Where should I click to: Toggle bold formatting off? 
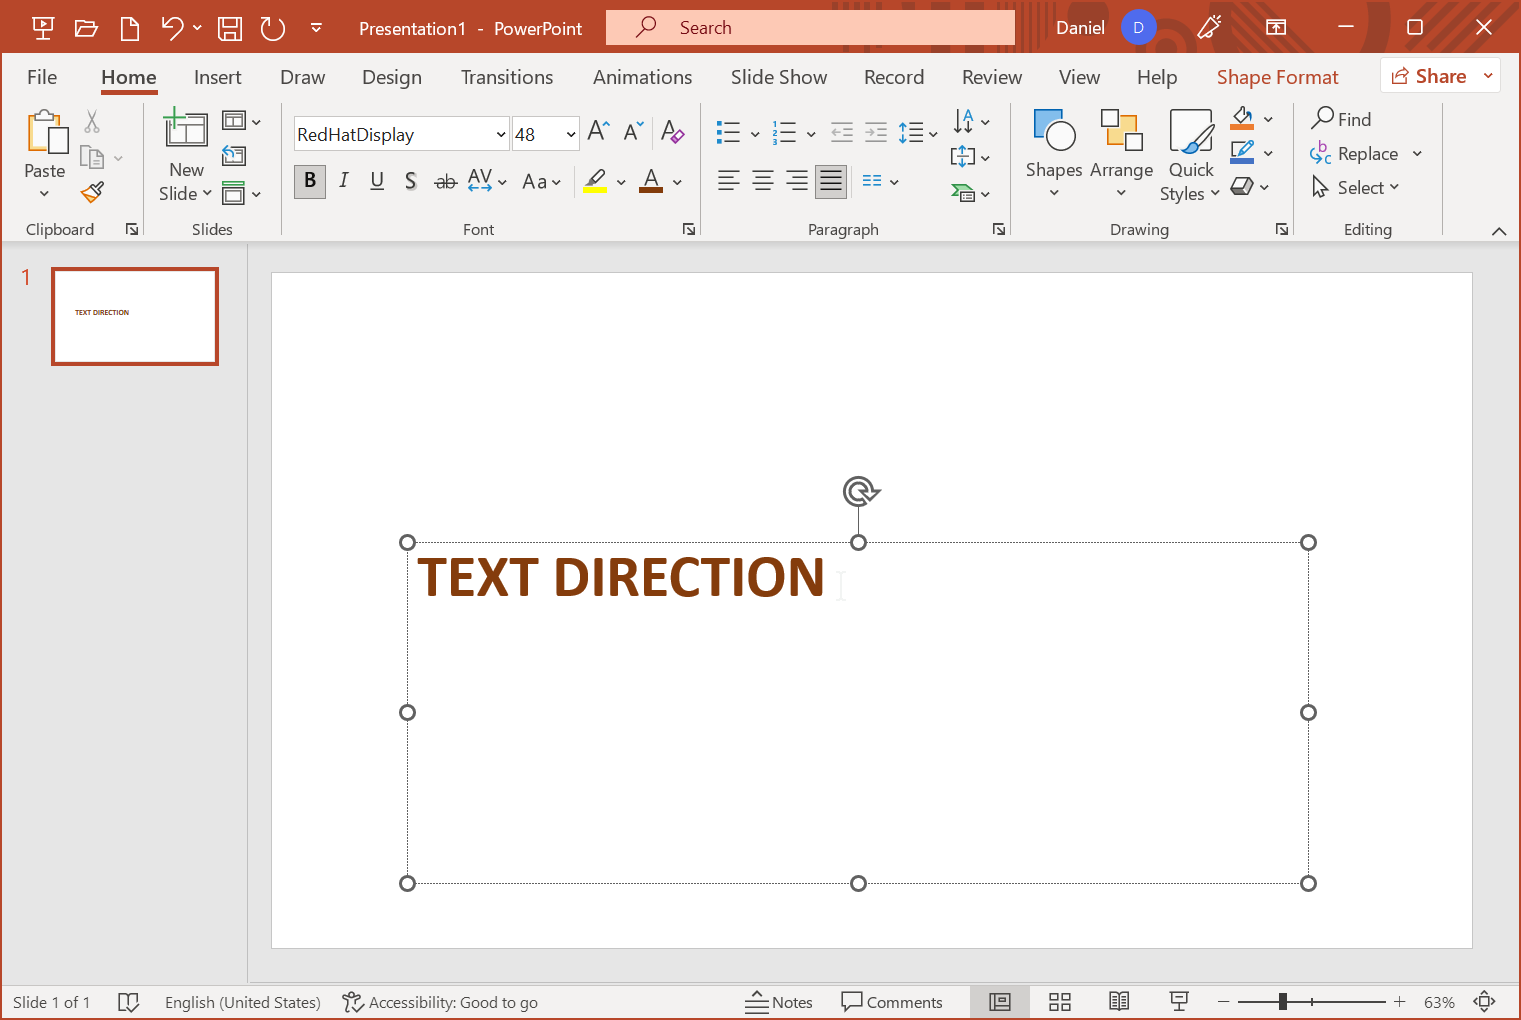pyautogui.click(x=309, y=181)
